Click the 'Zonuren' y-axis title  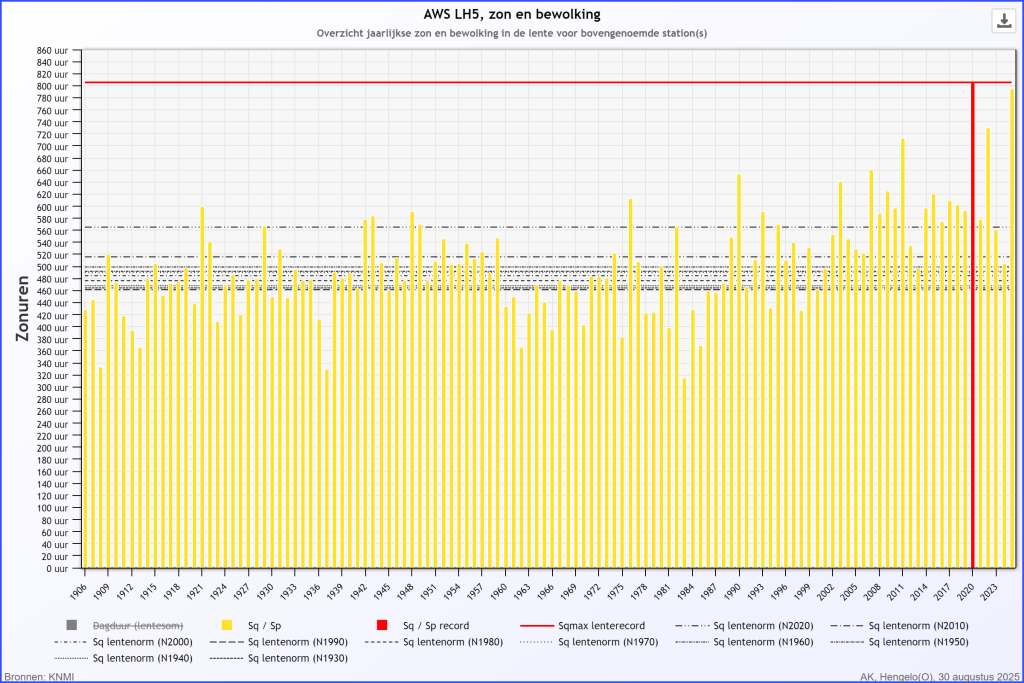click(x=23, y=308)
